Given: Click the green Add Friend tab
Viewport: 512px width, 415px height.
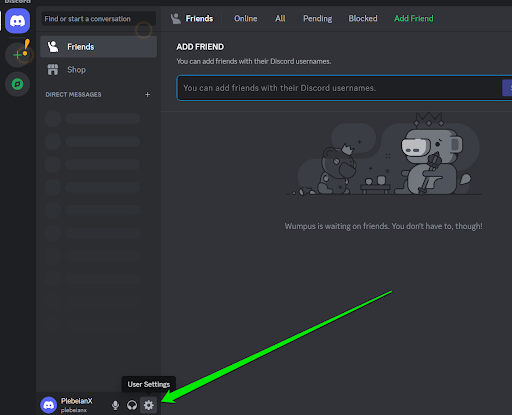Looking at the screenshot, I should (414, 19).
